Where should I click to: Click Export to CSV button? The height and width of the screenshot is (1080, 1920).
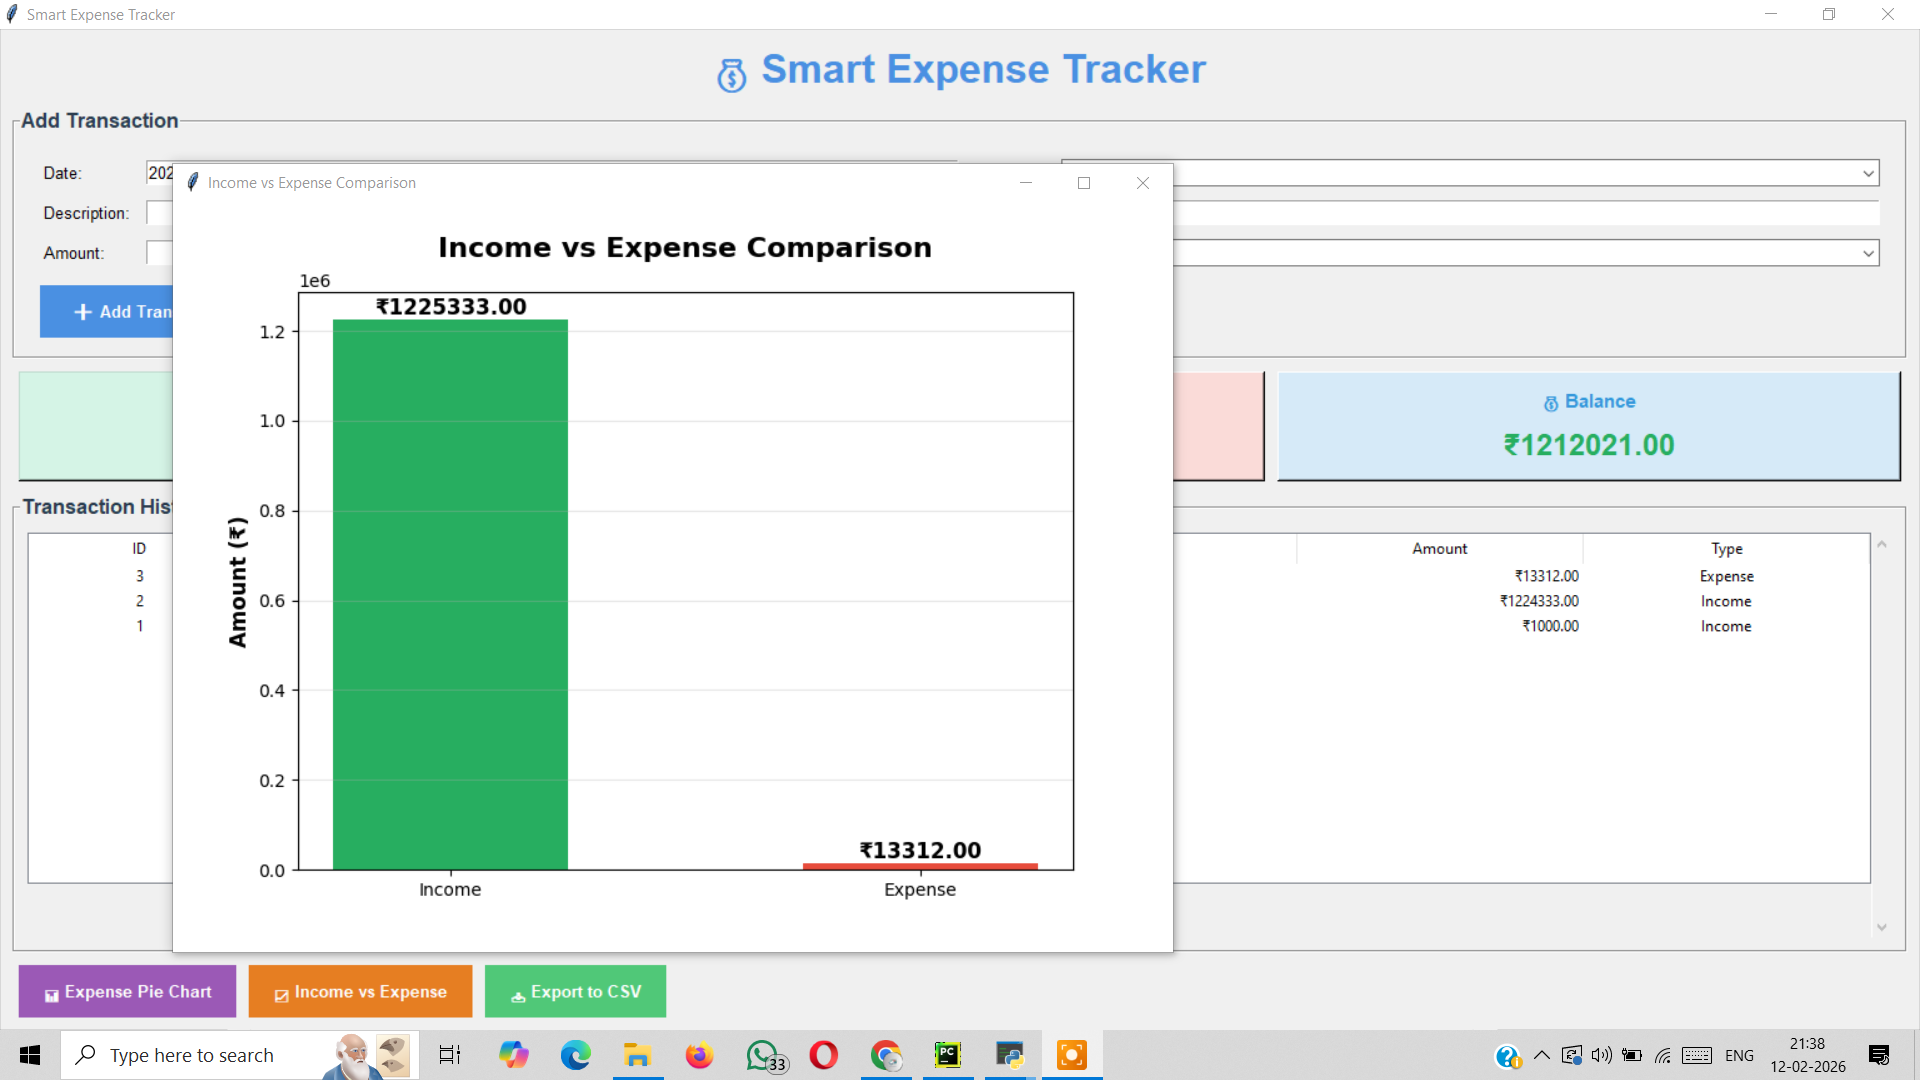click(x=575, y=991)
